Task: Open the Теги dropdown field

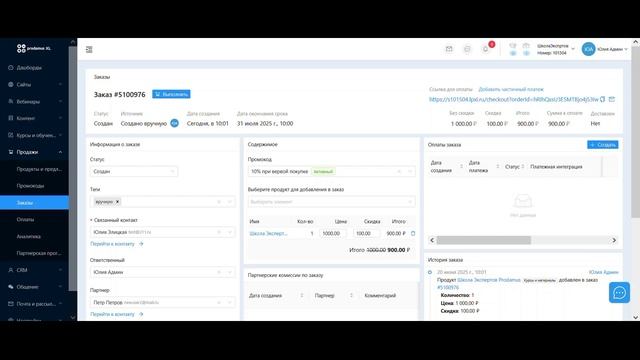Action: (162, 202)
